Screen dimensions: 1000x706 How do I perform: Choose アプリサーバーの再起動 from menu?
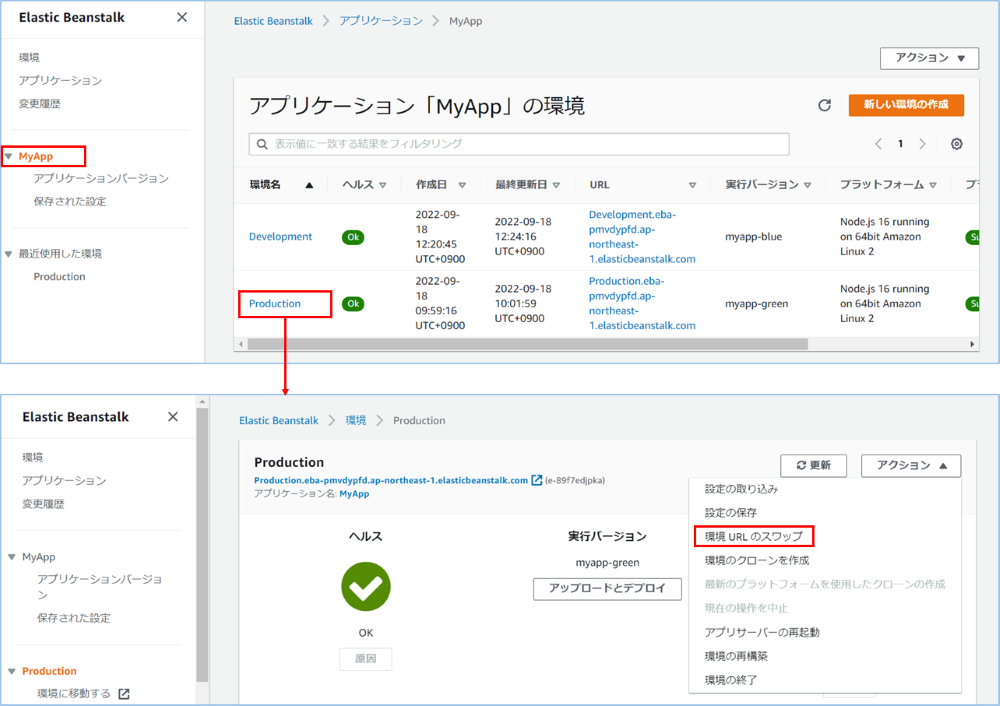click(762, 632)
